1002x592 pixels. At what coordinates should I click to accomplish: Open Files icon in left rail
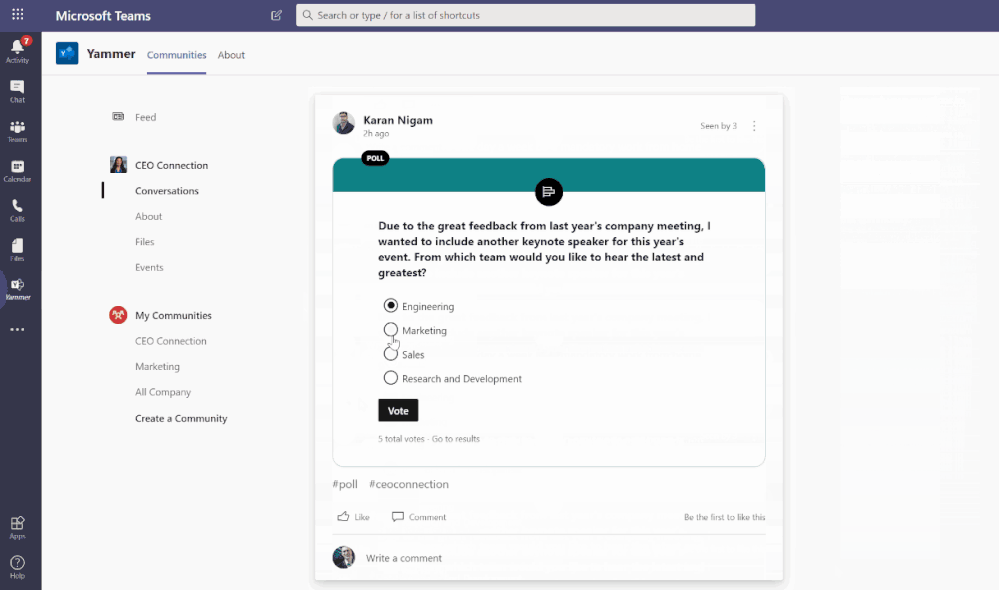pyautogui.click(x=17, y=247)
